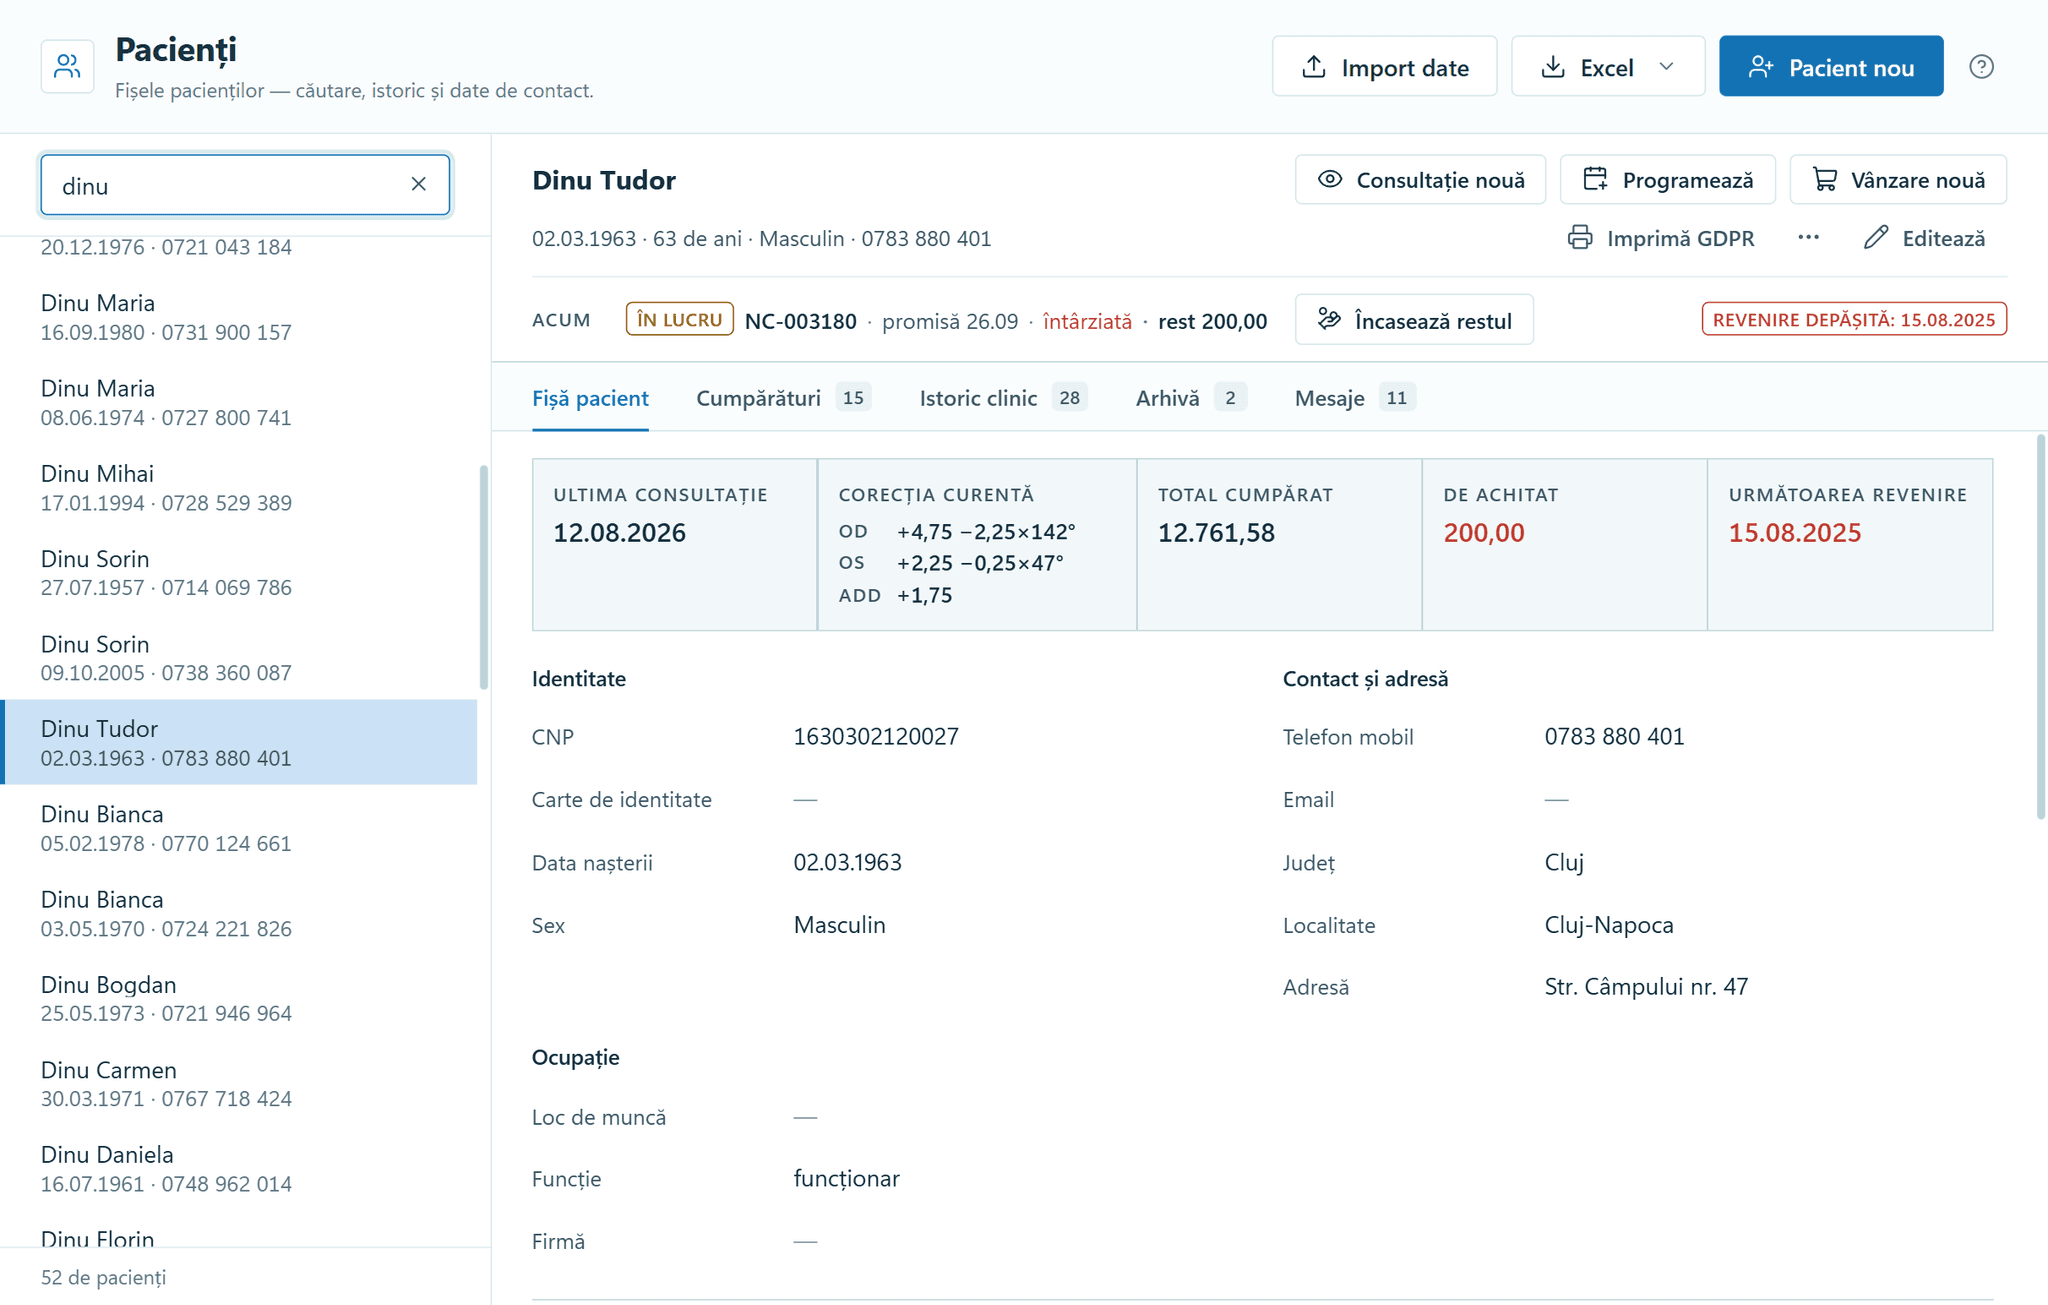
Task: Select Dinu Carmen in patient list
Action: click(239, 1083)
